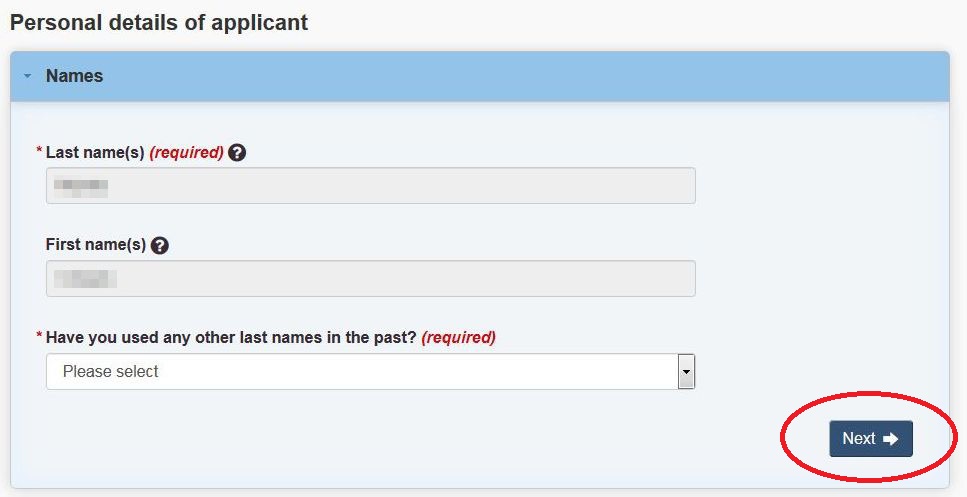
Task: Focus the First name(s) text field
Action: [x=371, y=279]
